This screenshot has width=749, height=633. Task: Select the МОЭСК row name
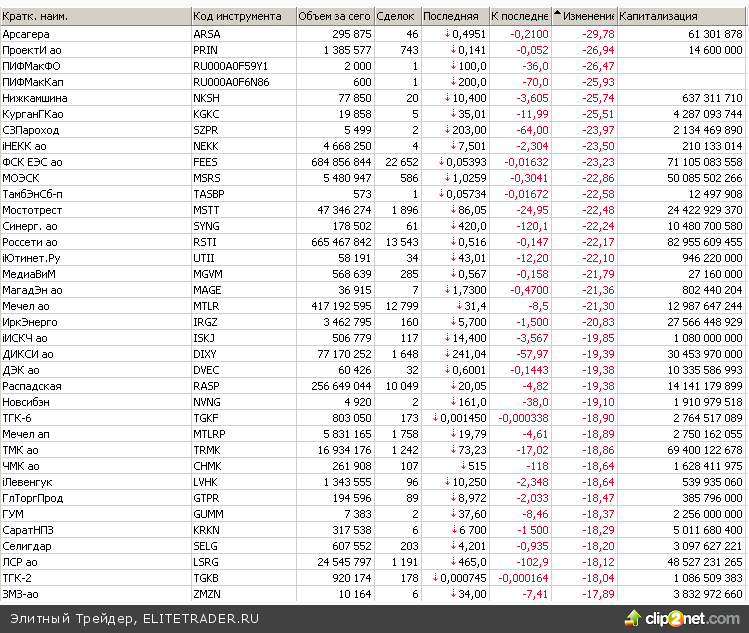[x=21, y=178]
